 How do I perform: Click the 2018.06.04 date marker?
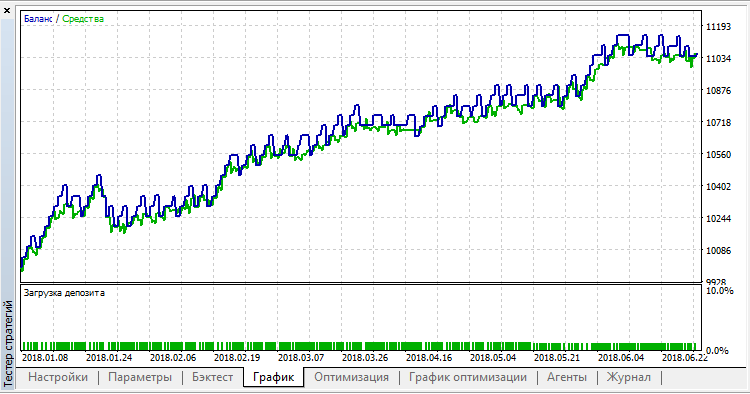point(621,358)
